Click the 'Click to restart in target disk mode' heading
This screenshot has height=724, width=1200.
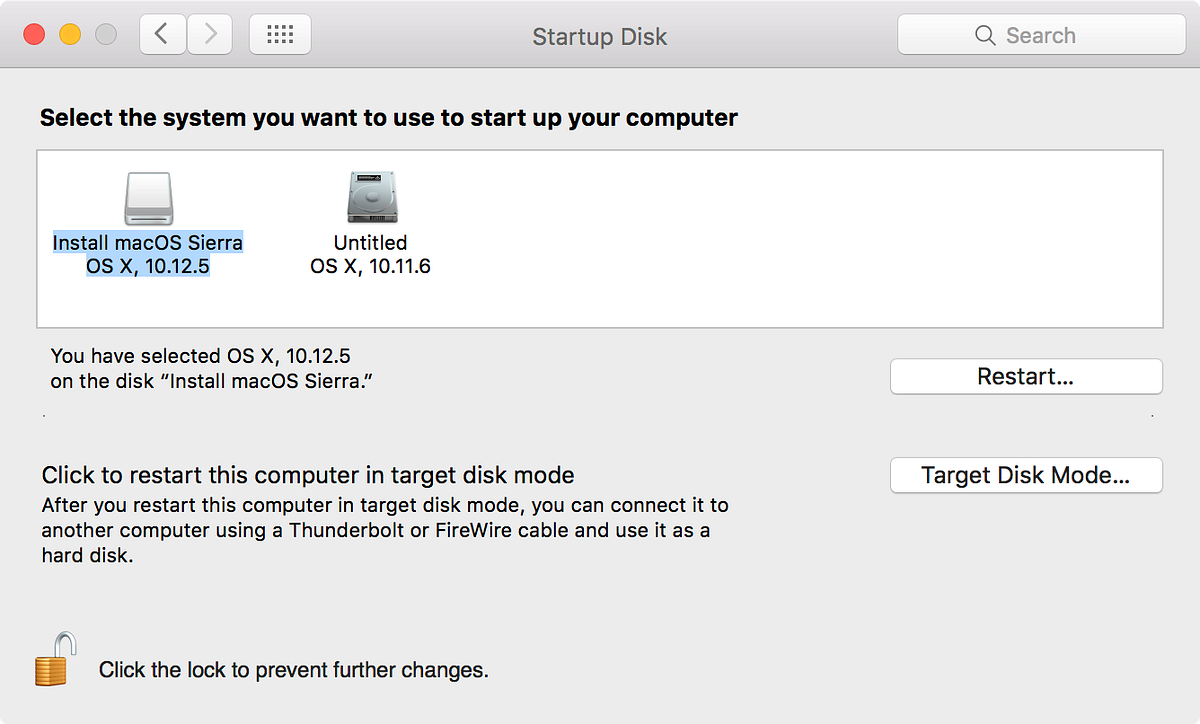[x=306, y=475]
